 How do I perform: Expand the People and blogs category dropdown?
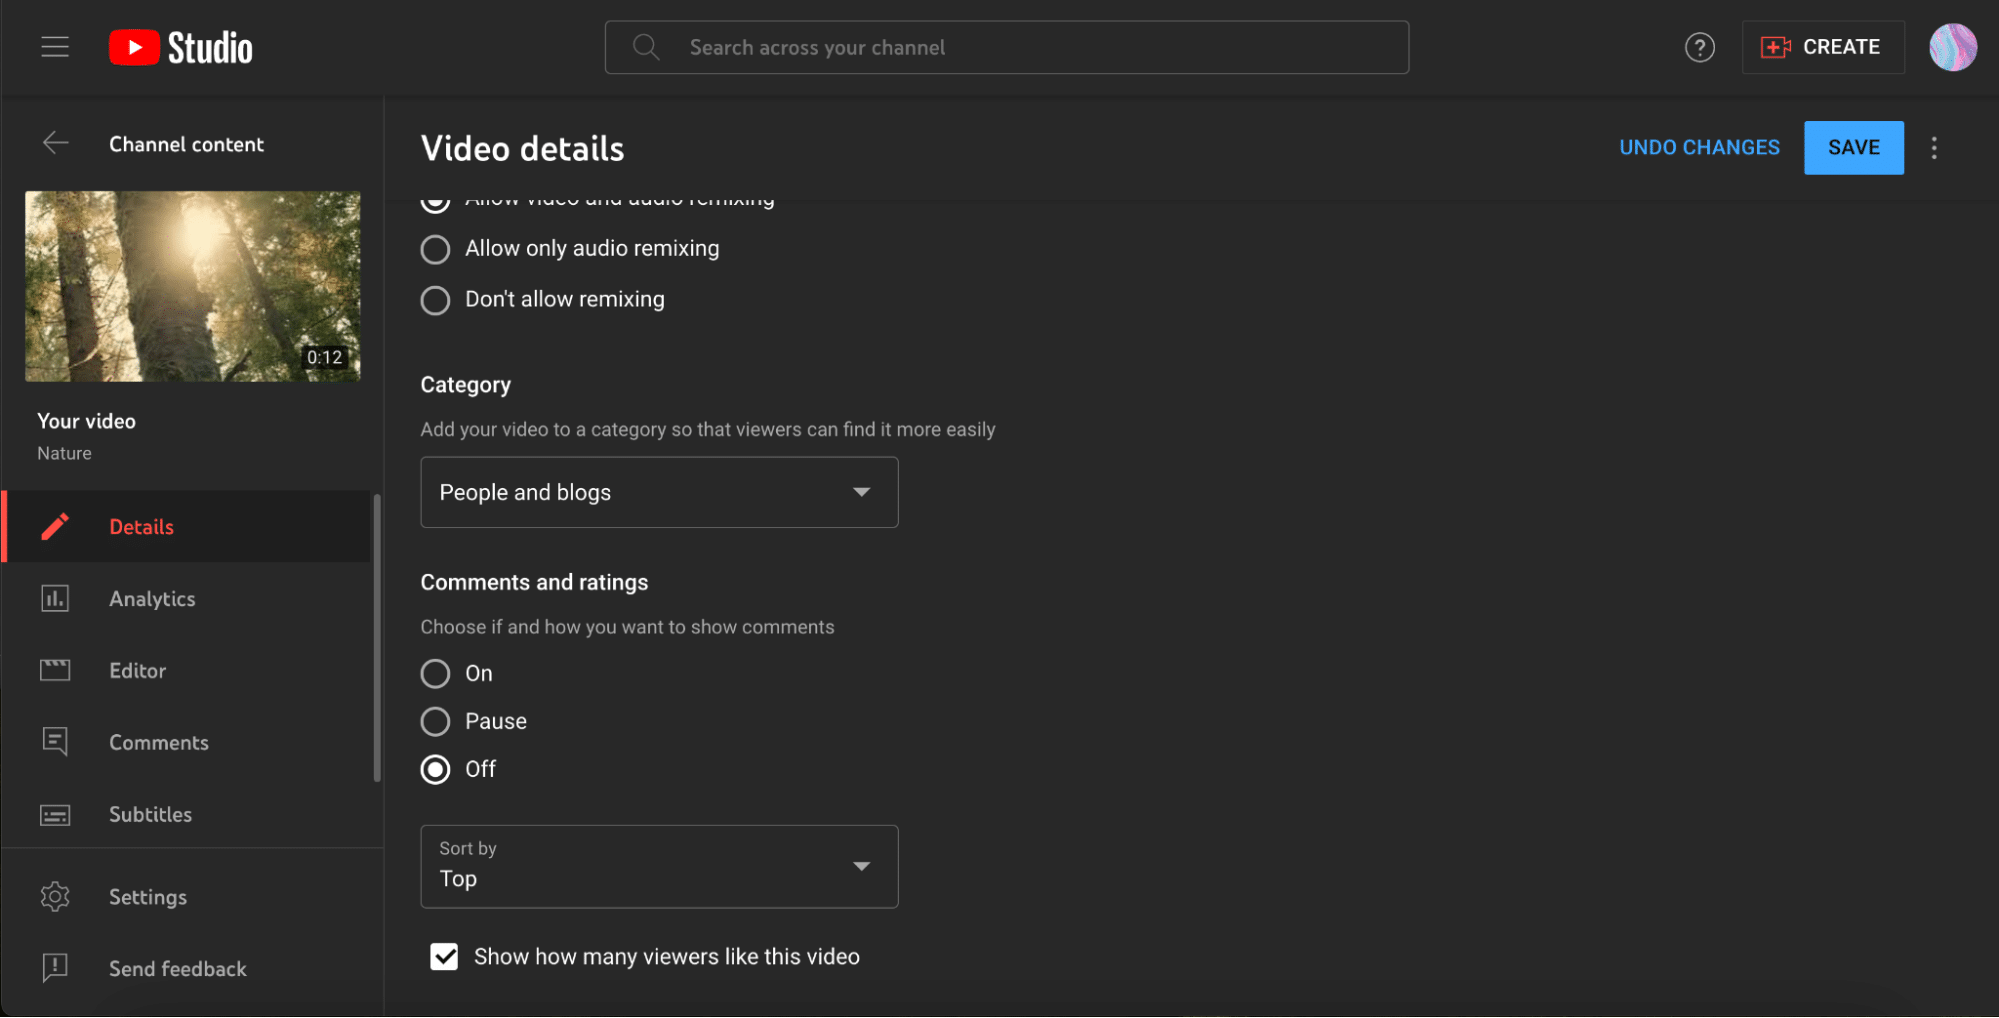tap(659, 492)
